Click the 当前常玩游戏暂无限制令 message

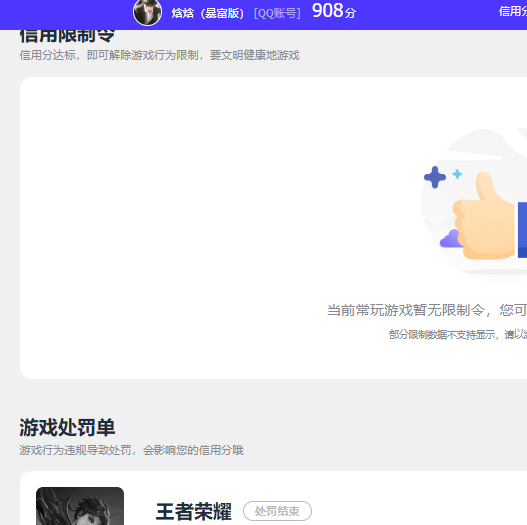pos(427,310)
